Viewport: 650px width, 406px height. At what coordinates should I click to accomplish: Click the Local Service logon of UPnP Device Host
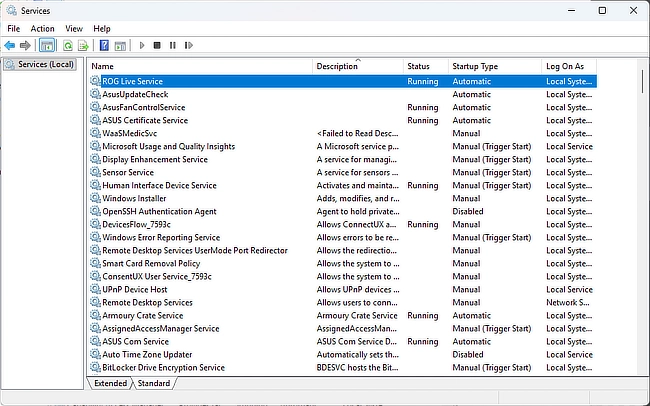point(569,289)
